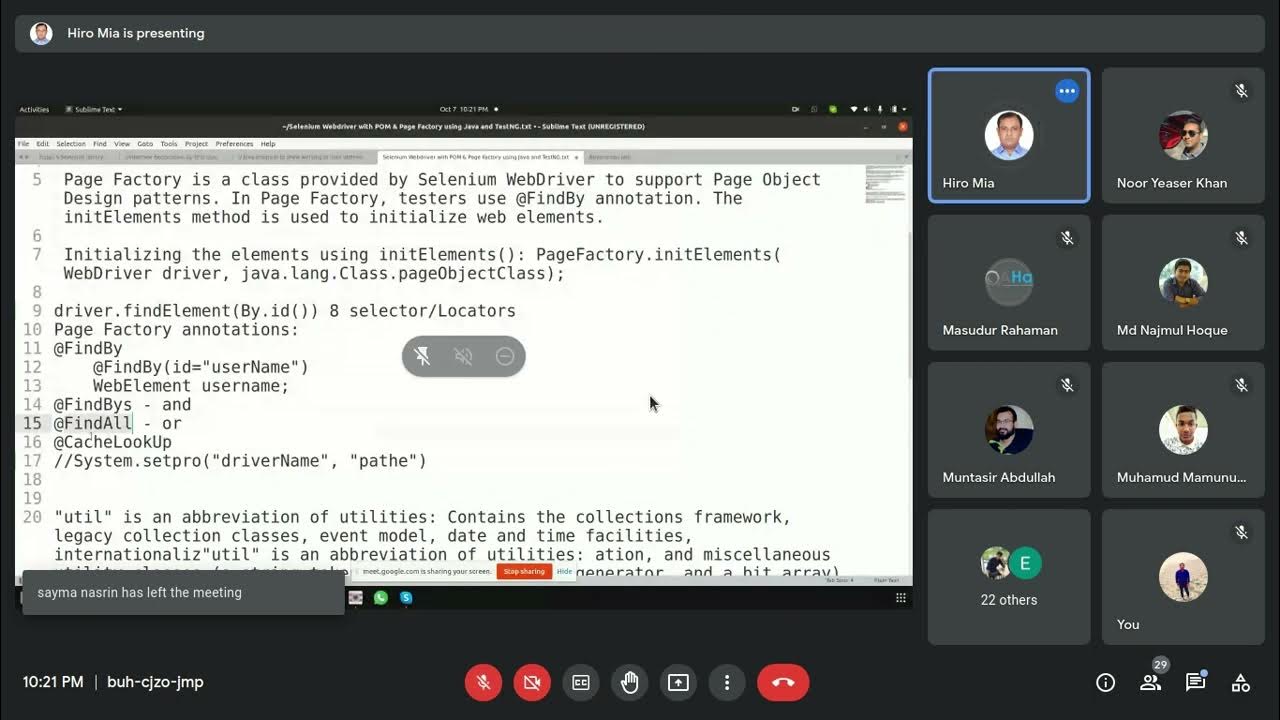The width and height of the screenshot is (1280, 720).
Task: Show everyone people panel icon
Action: click(x=1150, y=682)
